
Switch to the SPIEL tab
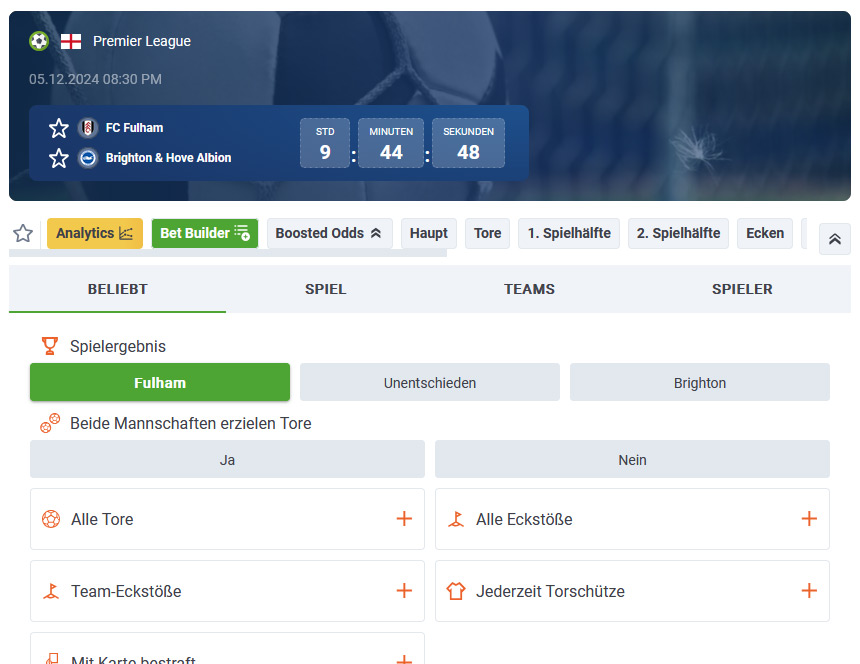(x=326, y=289)
